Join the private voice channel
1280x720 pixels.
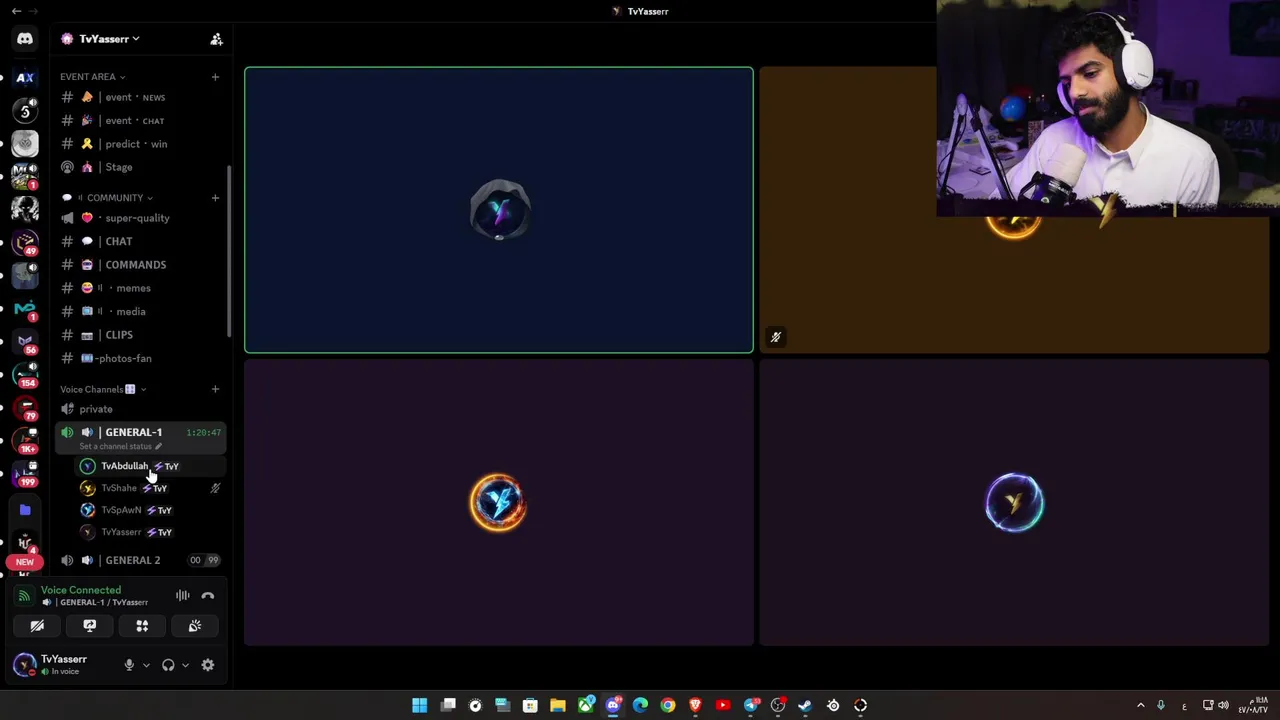140,409
